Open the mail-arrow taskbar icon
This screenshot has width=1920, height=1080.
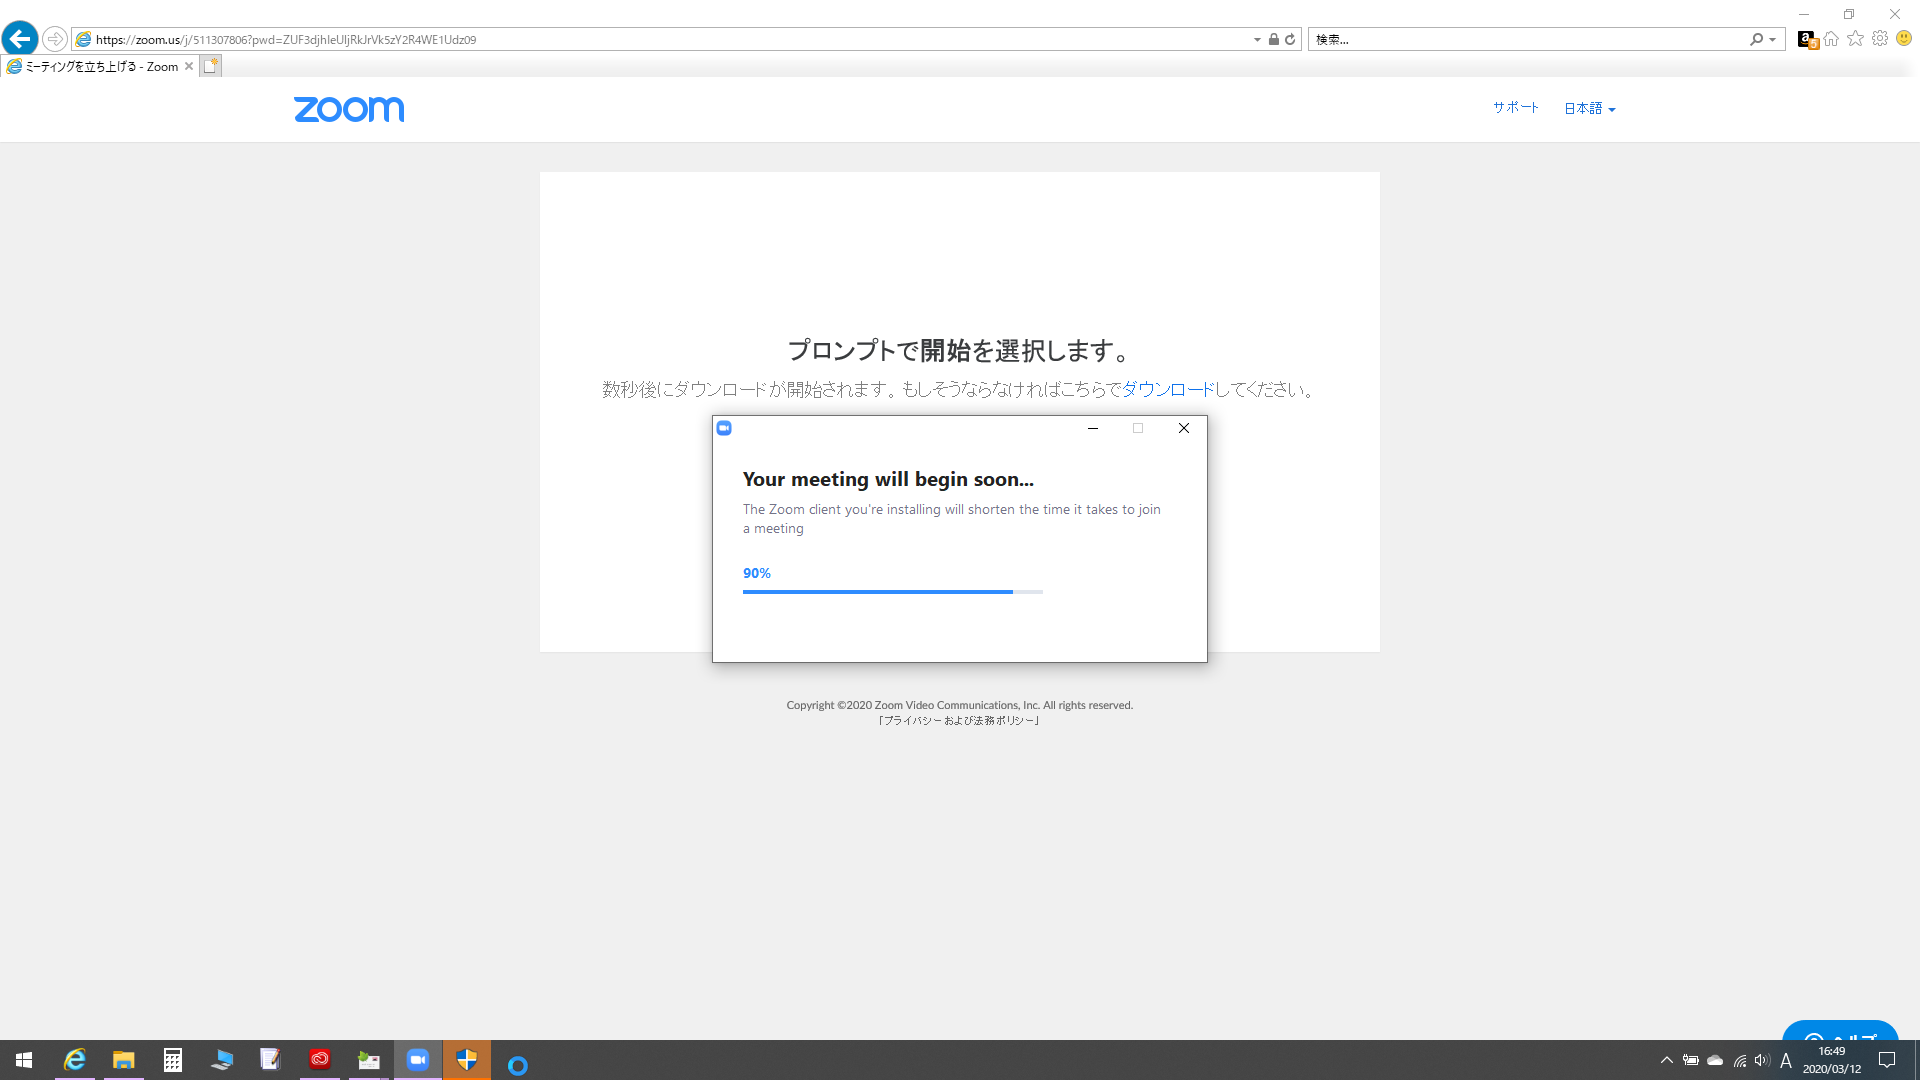click(x=369, y=1060)
